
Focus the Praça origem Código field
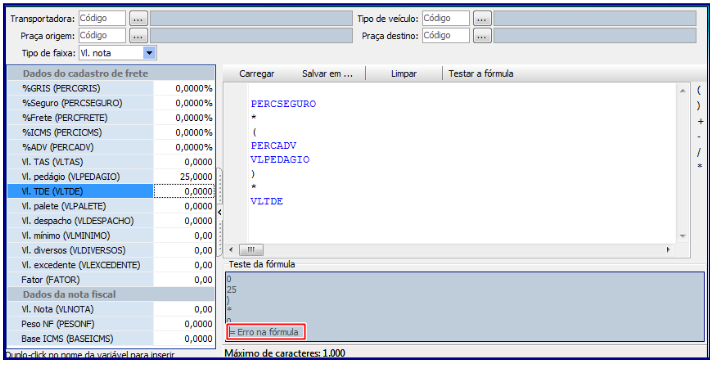coord(102,36)
